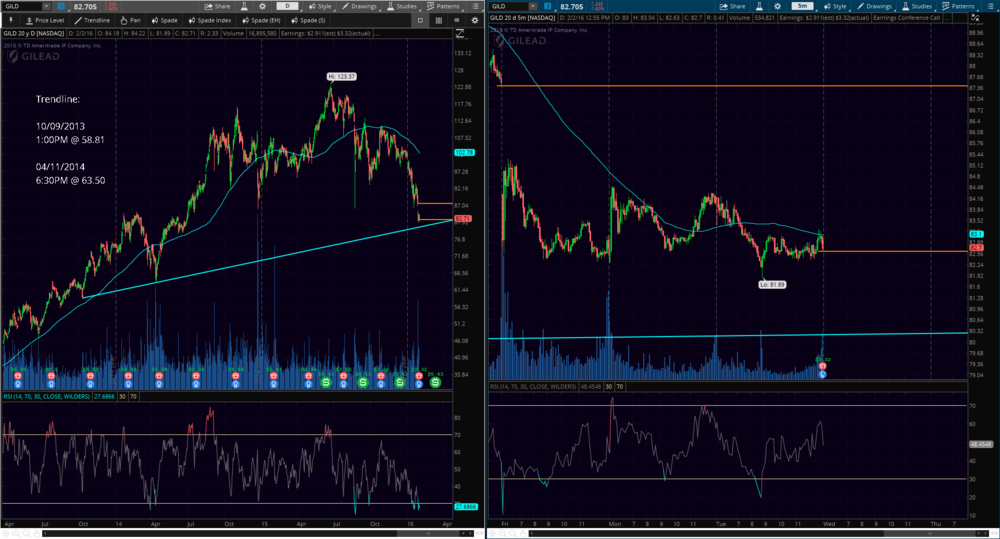Image resolution: width=1000 pixels, height=539 pixels.
Task: Click GILD symbol field on 5m chart
Action: coord(510,6)
